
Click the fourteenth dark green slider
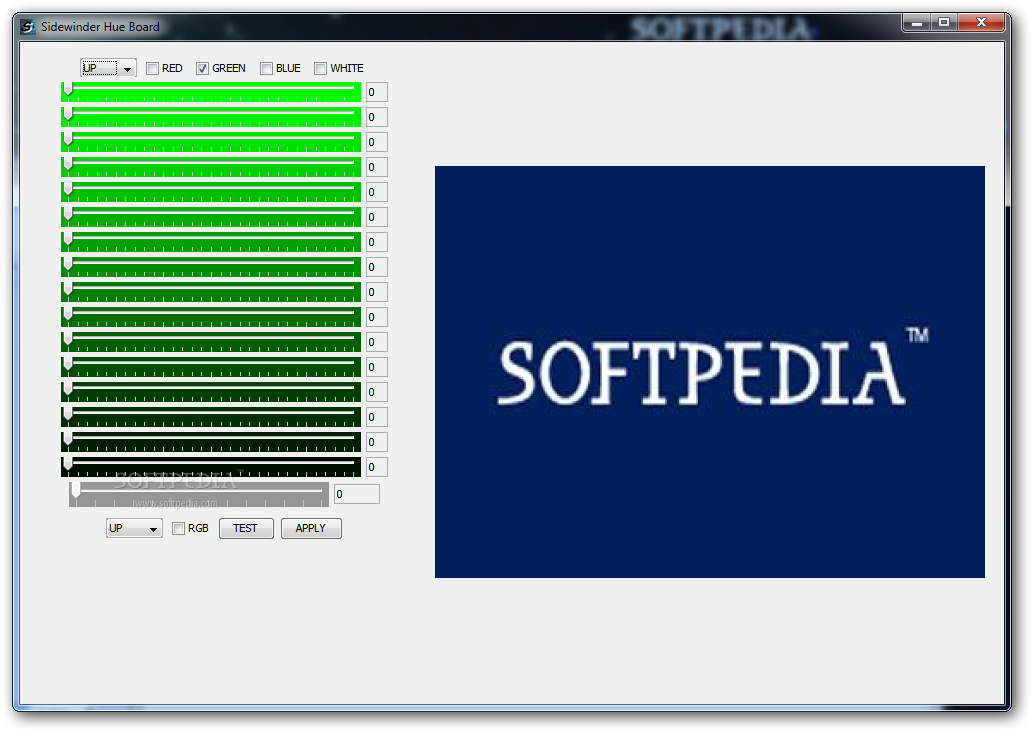211,417
